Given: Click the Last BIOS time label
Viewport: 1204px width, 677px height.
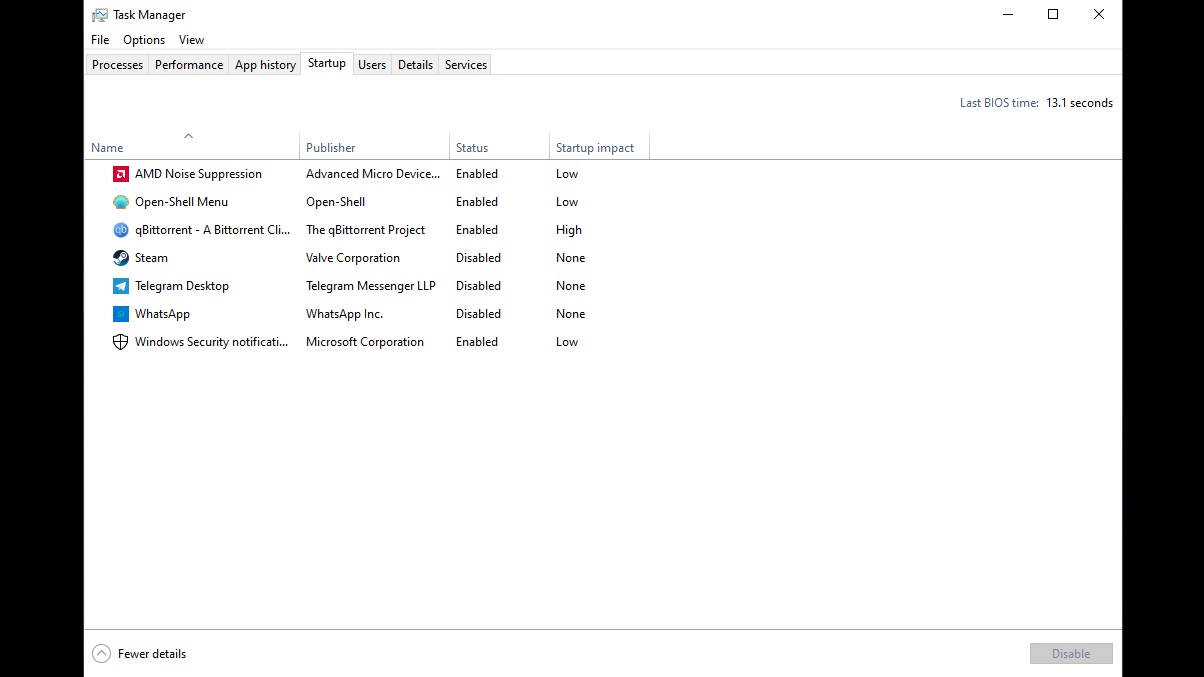Looking at the screenshot, I should click(999, 103).
